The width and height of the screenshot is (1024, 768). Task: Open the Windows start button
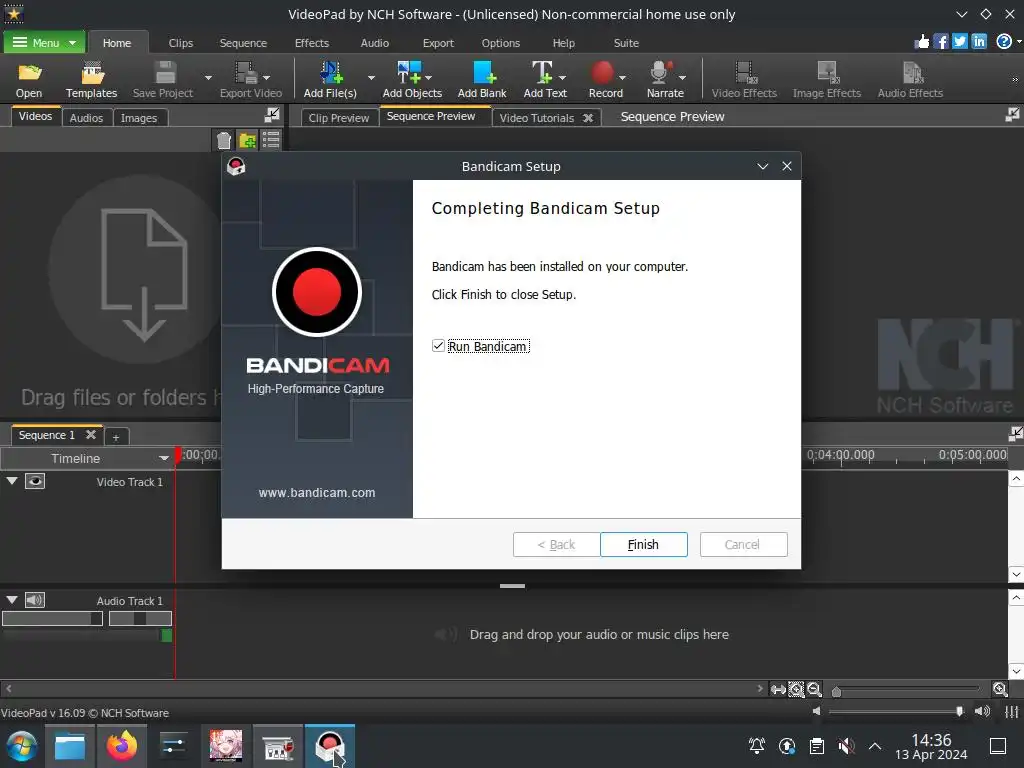click(22, 746)
